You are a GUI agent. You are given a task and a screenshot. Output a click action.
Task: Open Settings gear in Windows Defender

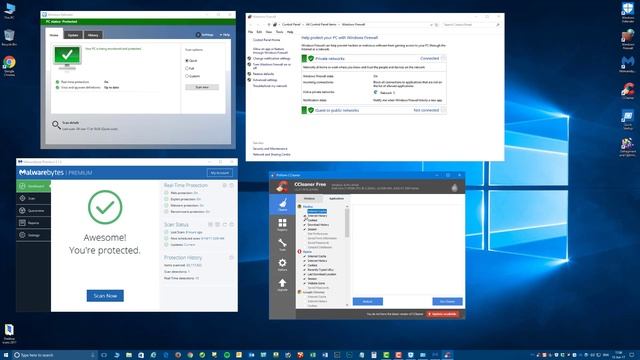(204, 35)
